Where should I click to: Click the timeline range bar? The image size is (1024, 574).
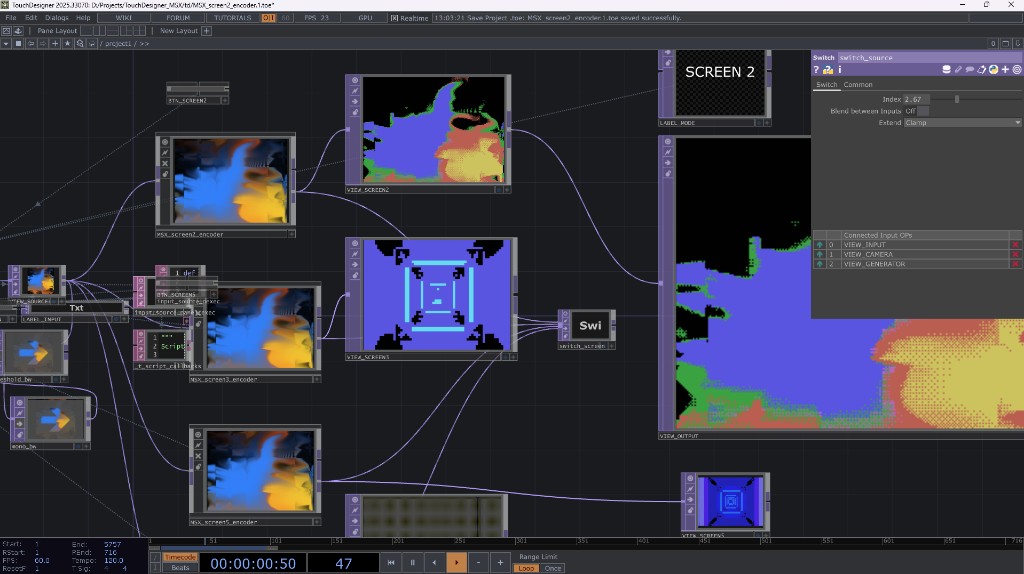(216, 549)
